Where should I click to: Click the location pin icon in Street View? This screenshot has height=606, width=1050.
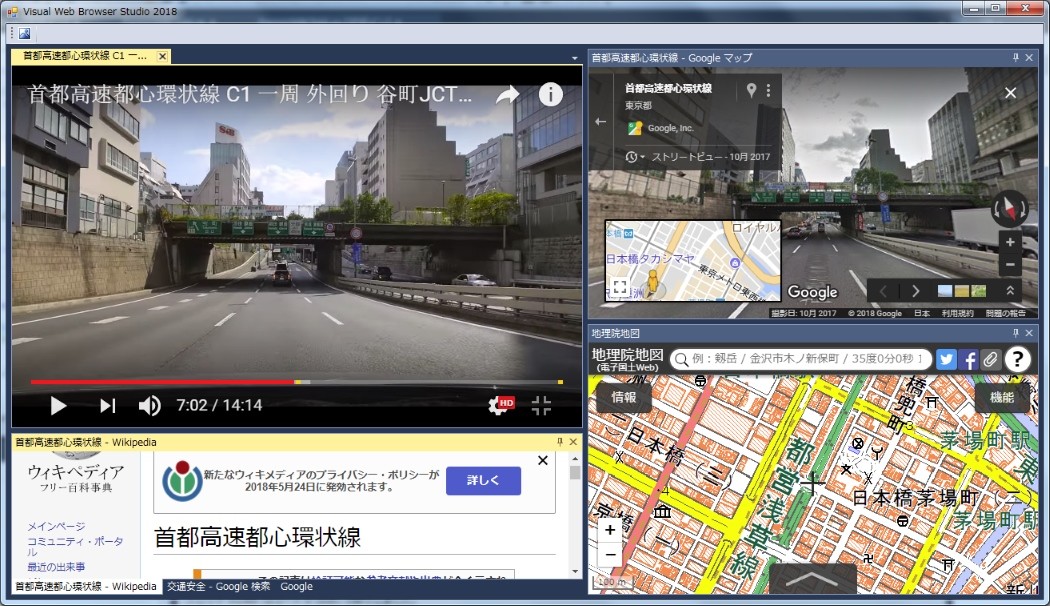pos(751,90)
